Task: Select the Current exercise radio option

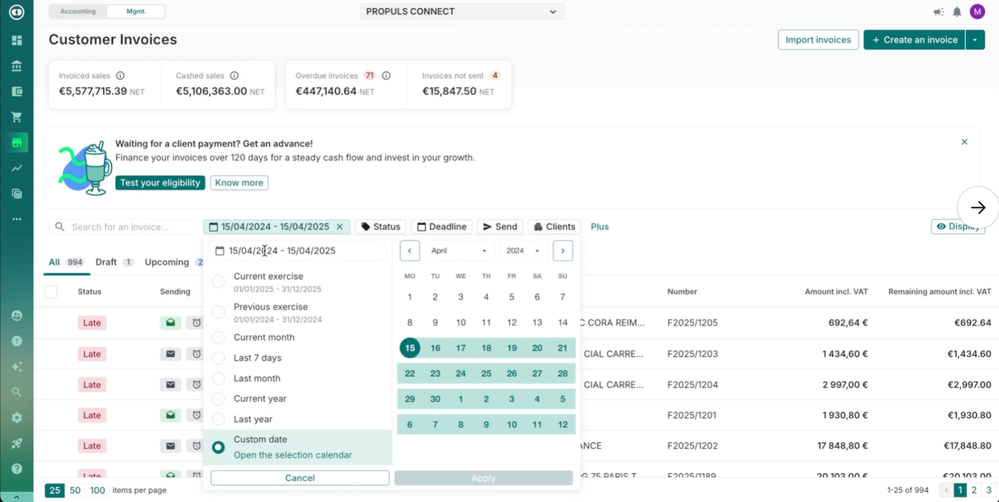Action: (218, 282)
